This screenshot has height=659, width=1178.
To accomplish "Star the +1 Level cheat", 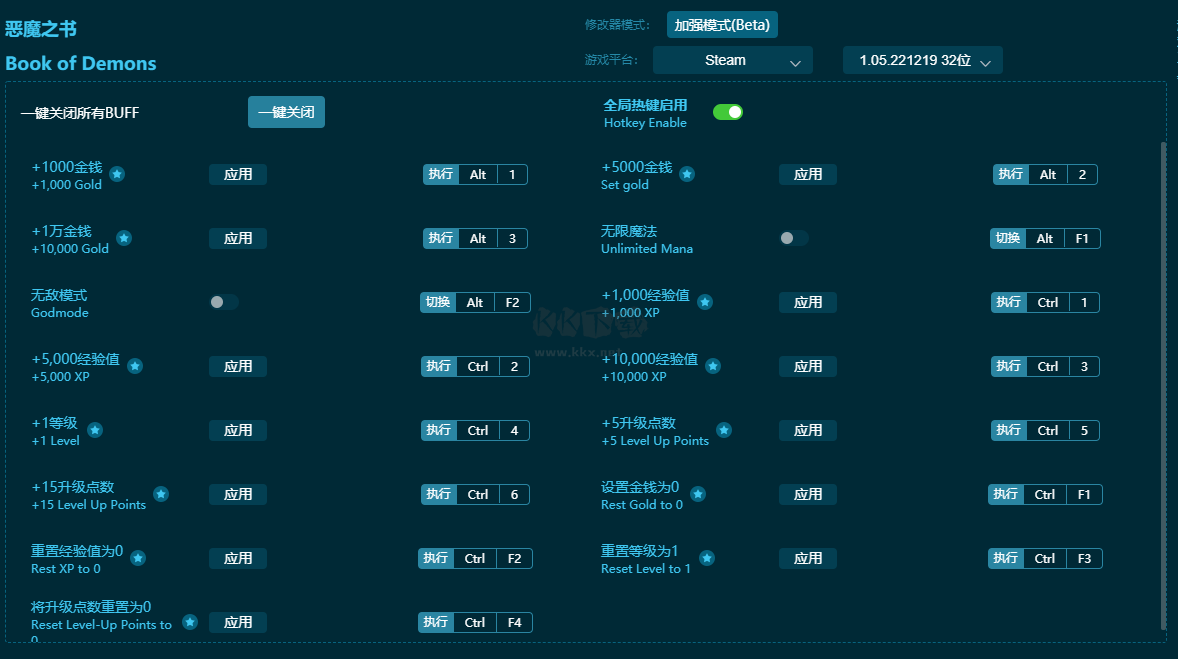I will tap(95, 430).
